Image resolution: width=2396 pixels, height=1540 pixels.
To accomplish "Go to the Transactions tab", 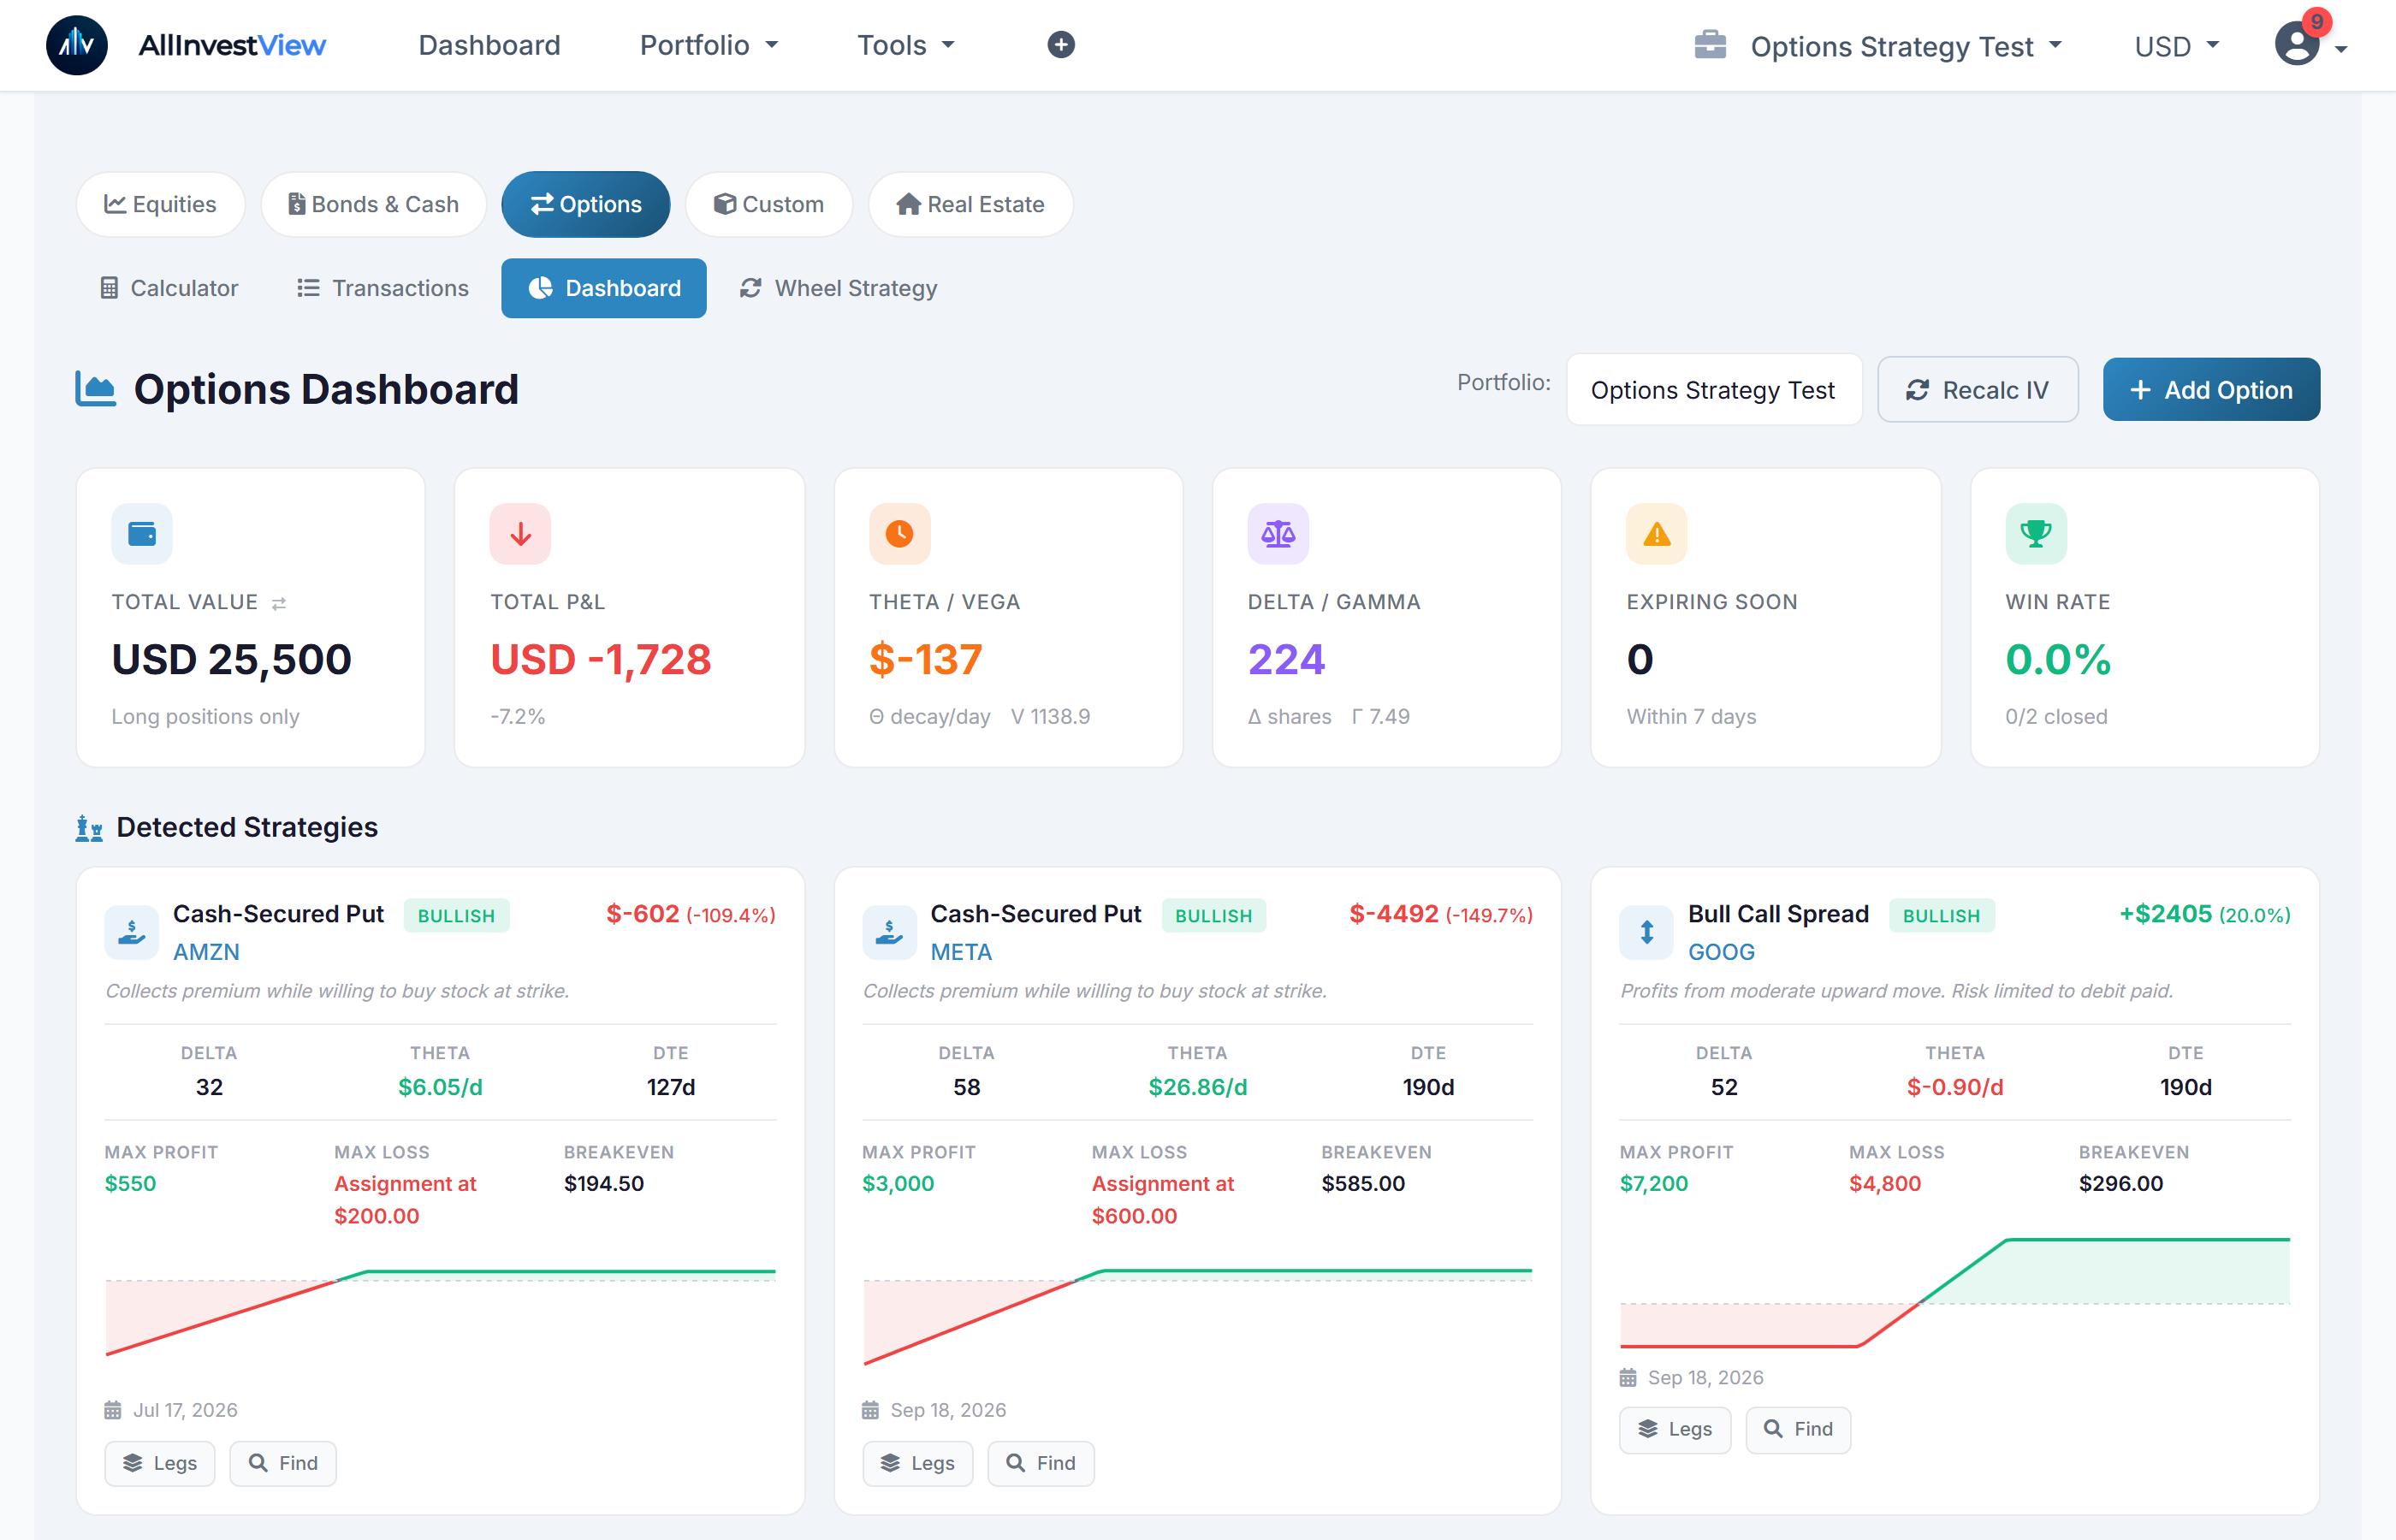I will [x=383, y=288].
